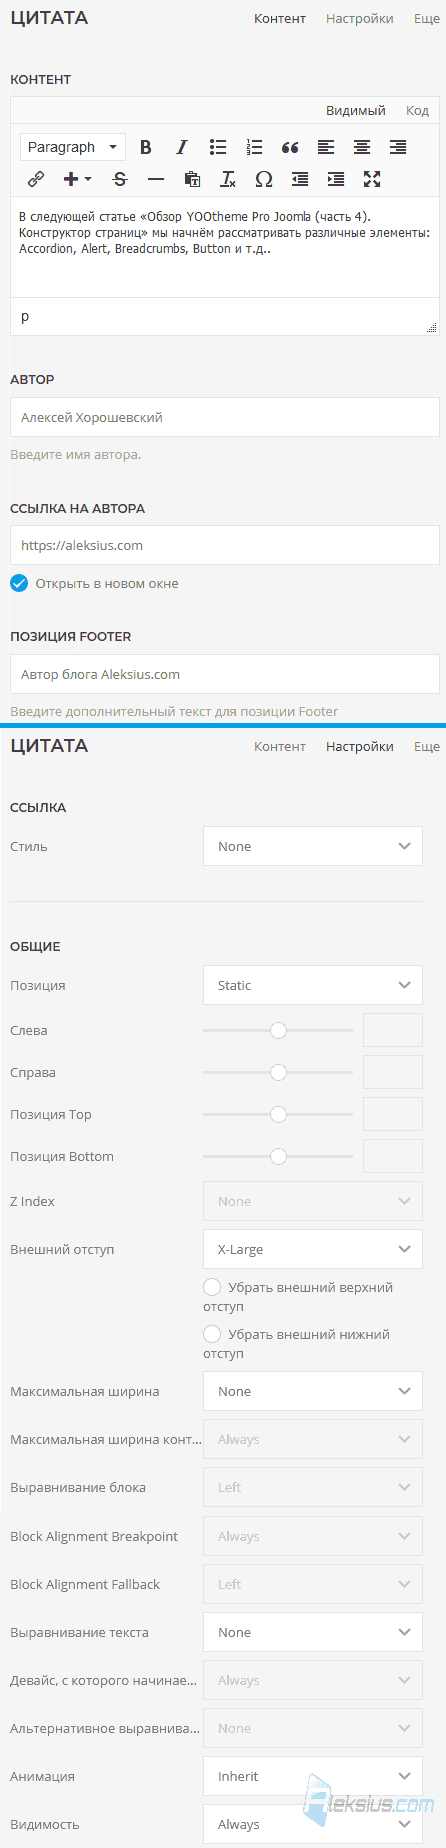446x1848 pixels.
Task: Adjust the Слева slider
Action: coord(278,1030)
